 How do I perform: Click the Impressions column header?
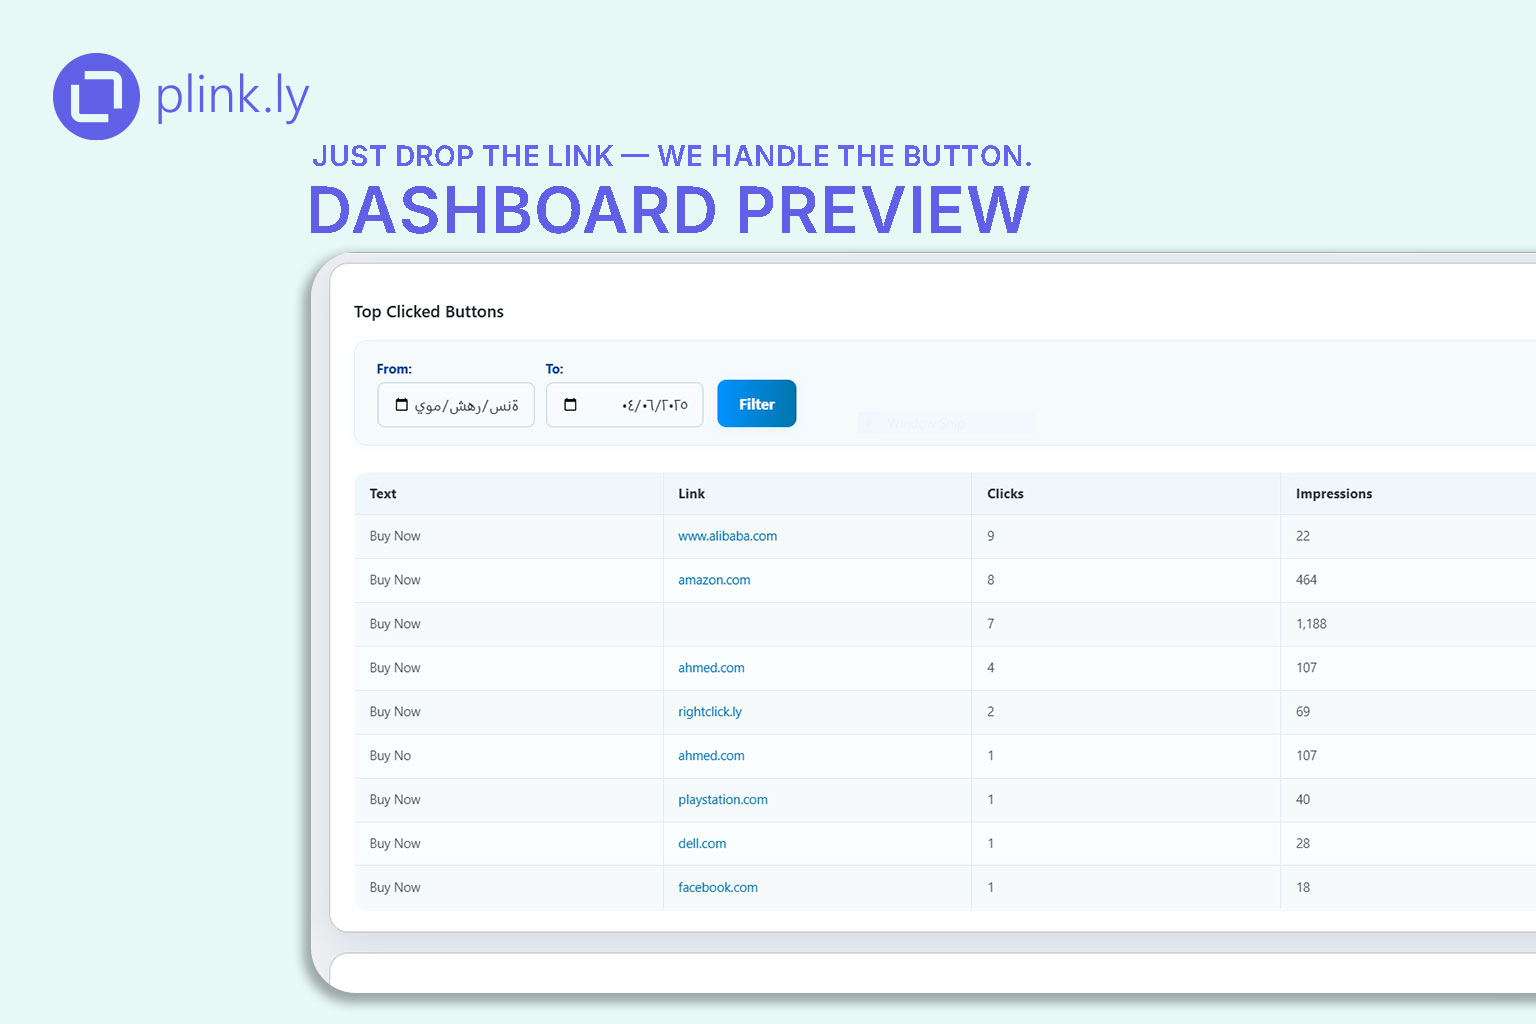(1408, 494)
